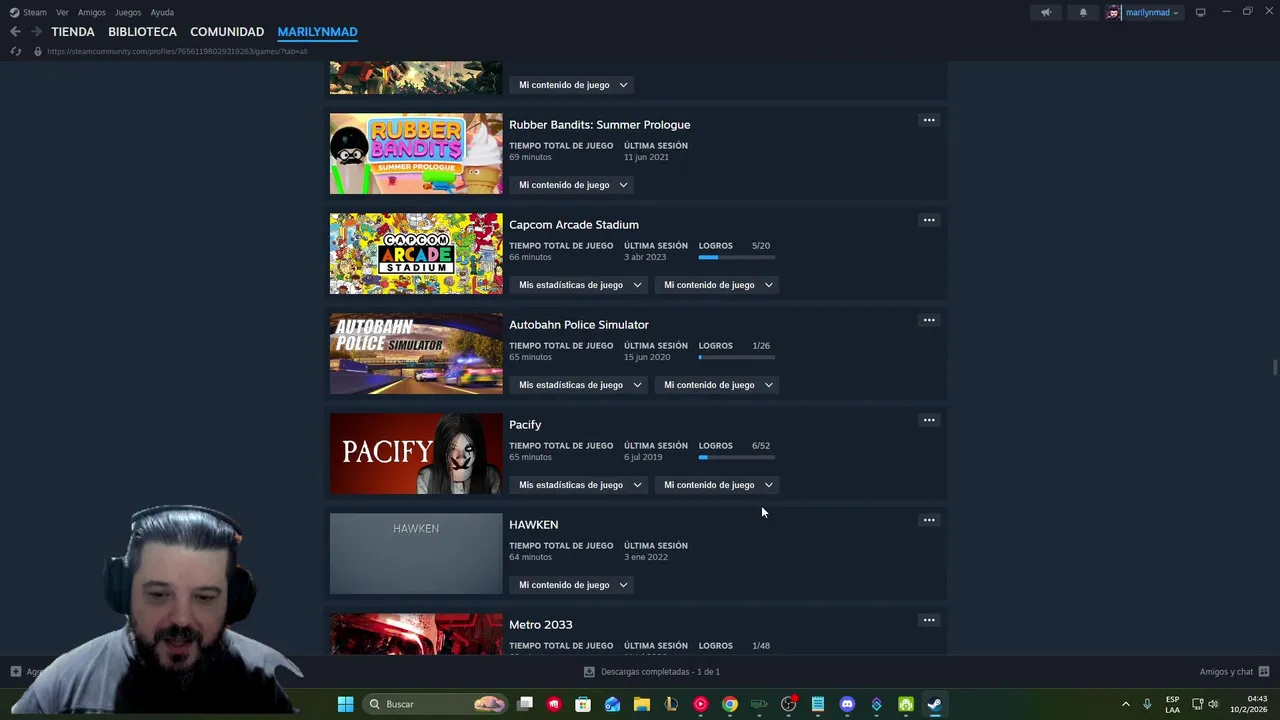1280x720 pixels.
Task: Click the Capcom Arcade Stadium thumbnail
Action: [416, 253]
